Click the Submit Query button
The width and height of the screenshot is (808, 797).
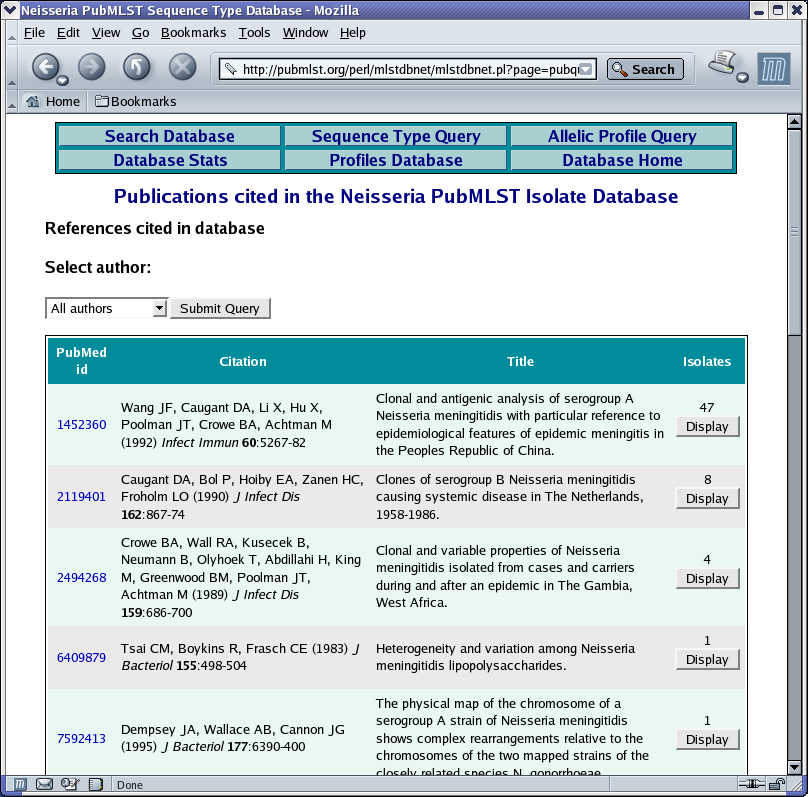(x=220, y=308)
